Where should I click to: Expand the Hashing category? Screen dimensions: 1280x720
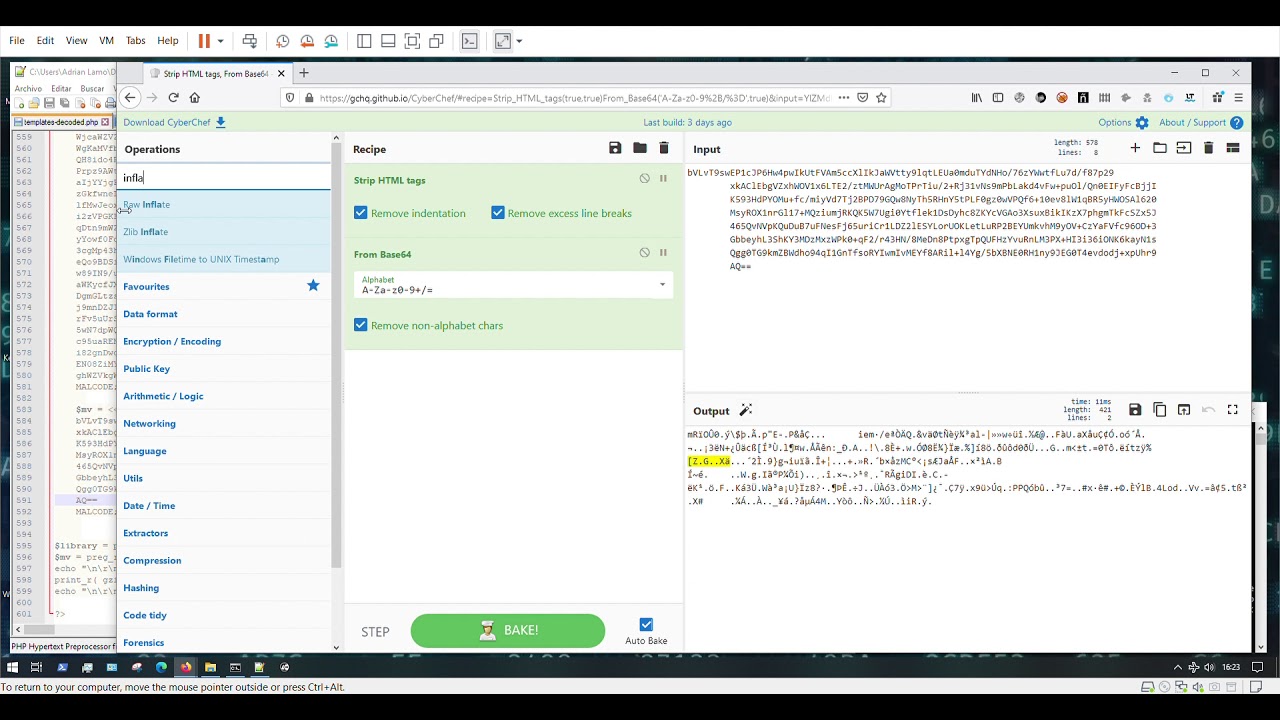click(x=223, y=588)
